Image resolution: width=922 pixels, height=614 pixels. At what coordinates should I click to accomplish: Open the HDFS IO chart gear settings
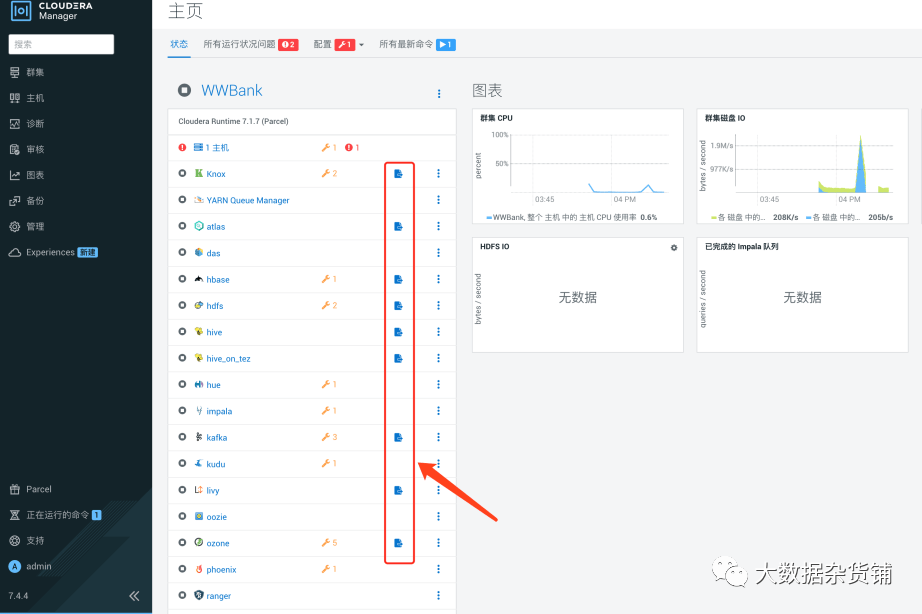(674, 248)
